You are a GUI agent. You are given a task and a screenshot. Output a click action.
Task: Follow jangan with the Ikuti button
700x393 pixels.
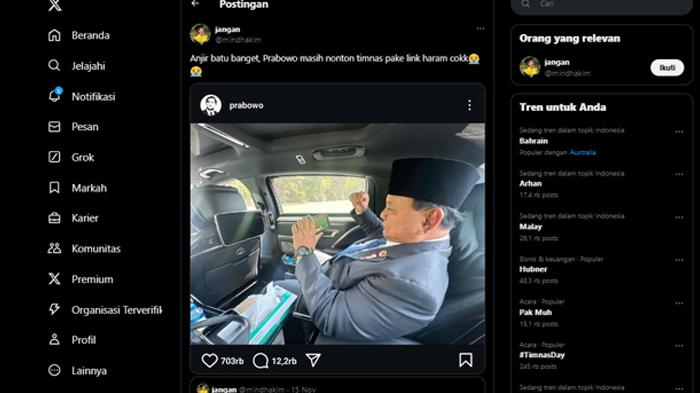[667, 67]
